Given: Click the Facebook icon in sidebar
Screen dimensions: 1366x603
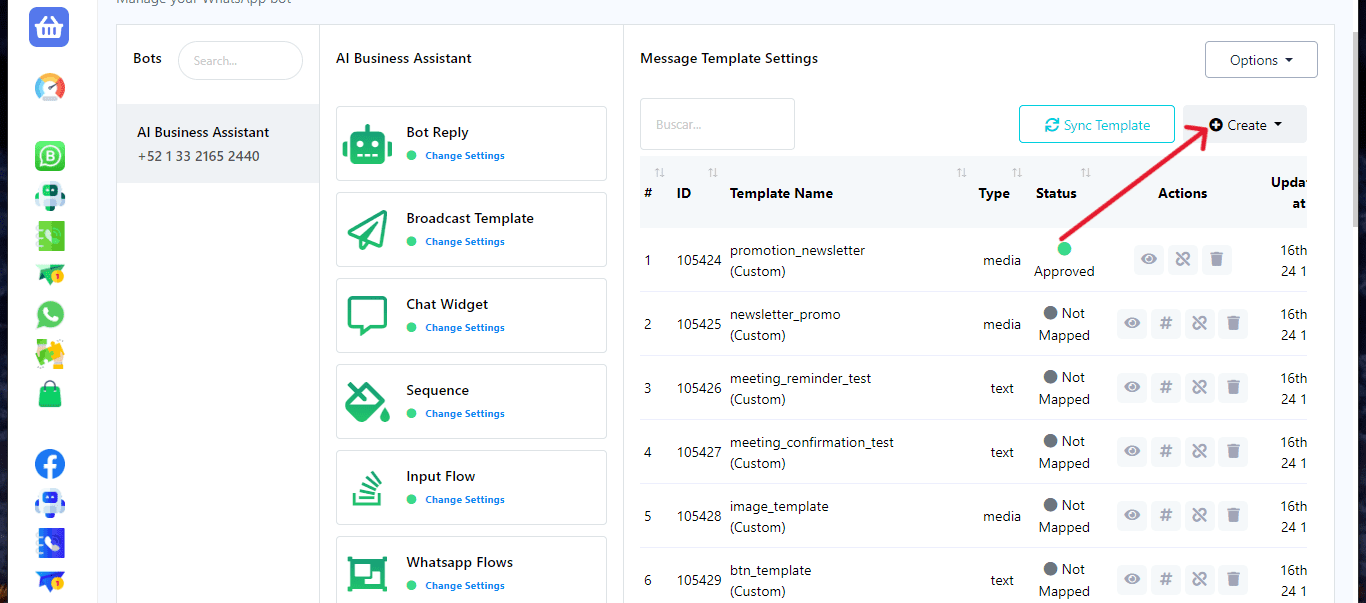Looking at the screenshot, I should pos(50,464).
